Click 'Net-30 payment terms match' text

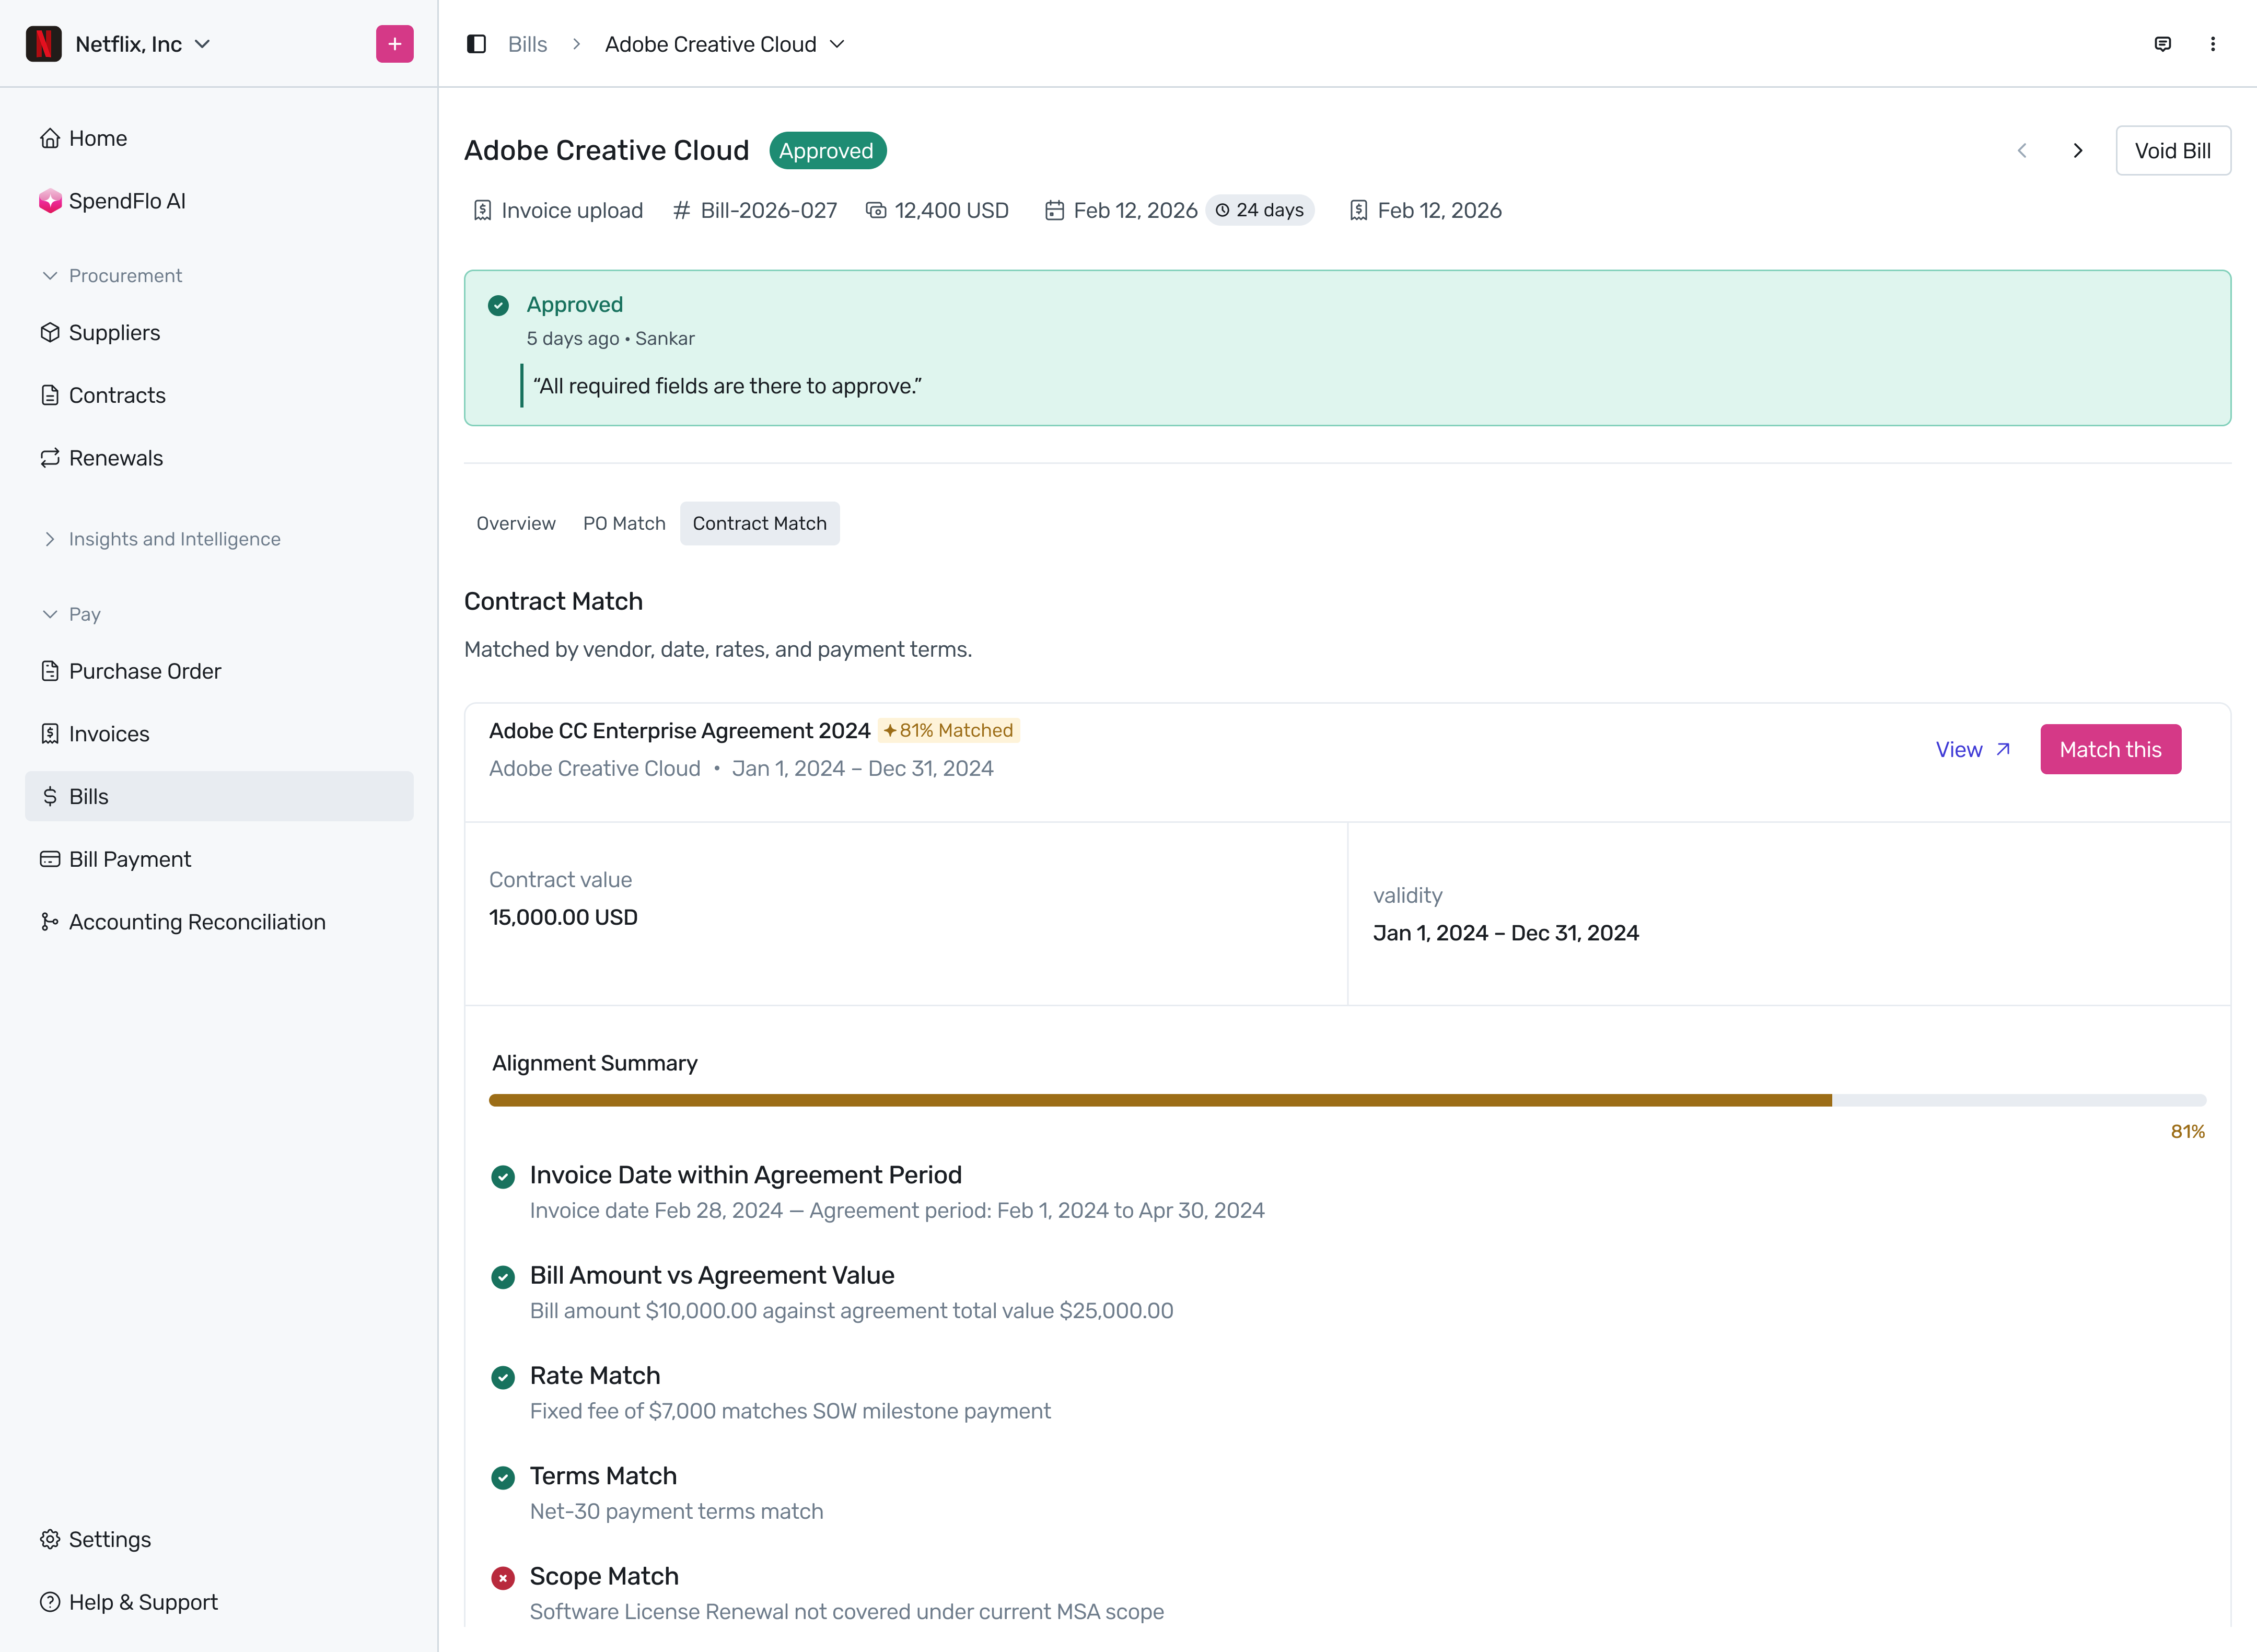(x=676, y=1511)
